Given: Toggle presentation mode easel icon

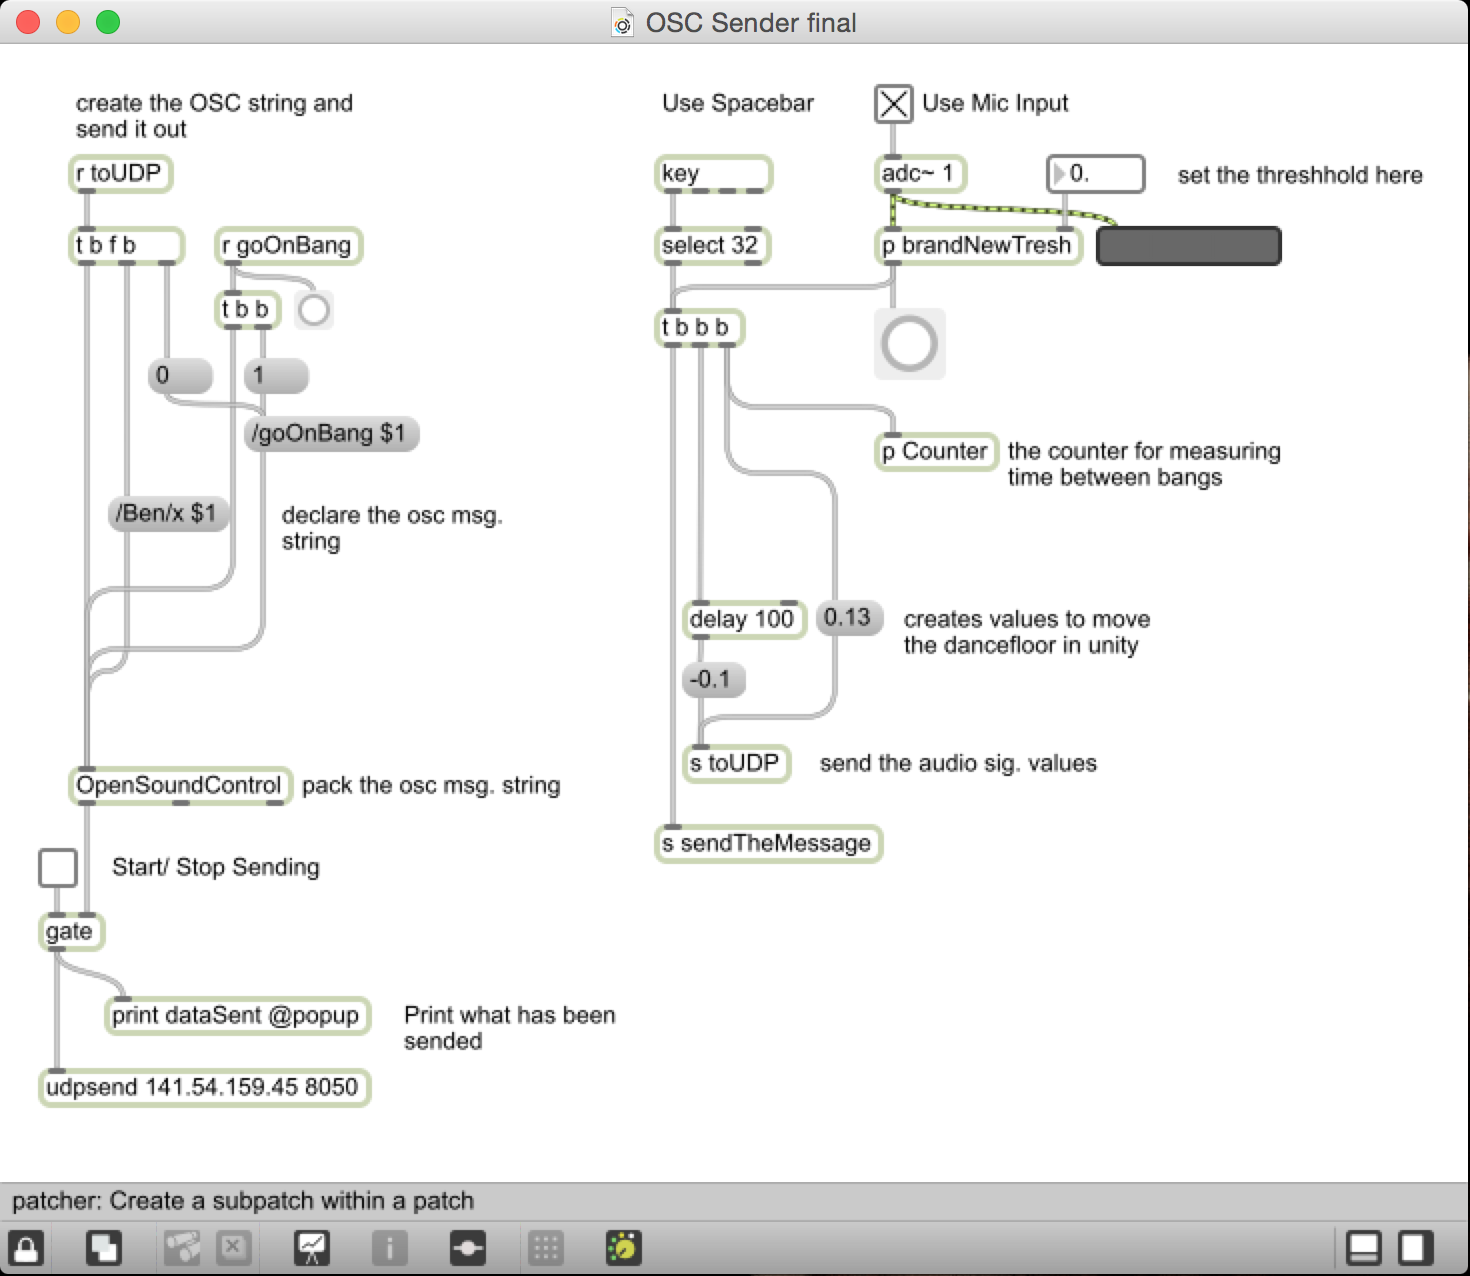Looking at the screenshot, I should point(312,1248).
